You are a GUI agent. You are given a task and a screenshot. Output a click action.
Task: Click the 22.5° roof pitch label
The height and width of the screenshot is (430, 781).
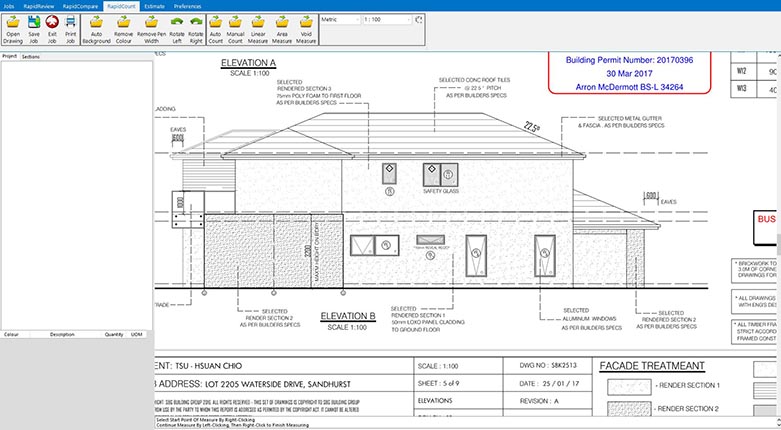click(x=532, y=127)
